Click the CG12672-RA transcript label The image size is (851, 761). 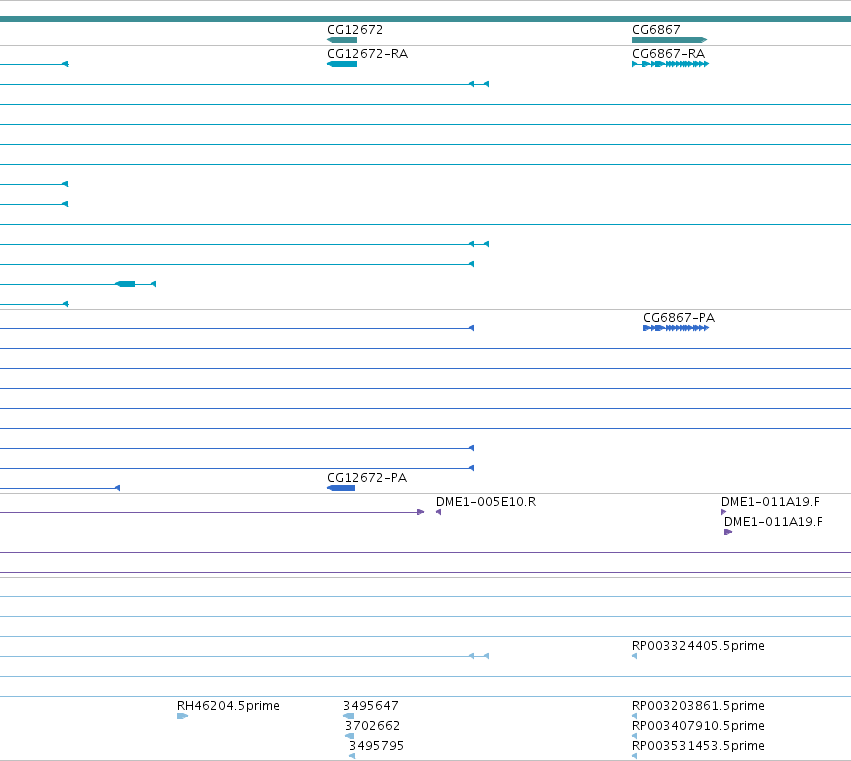tap(367, 54)
